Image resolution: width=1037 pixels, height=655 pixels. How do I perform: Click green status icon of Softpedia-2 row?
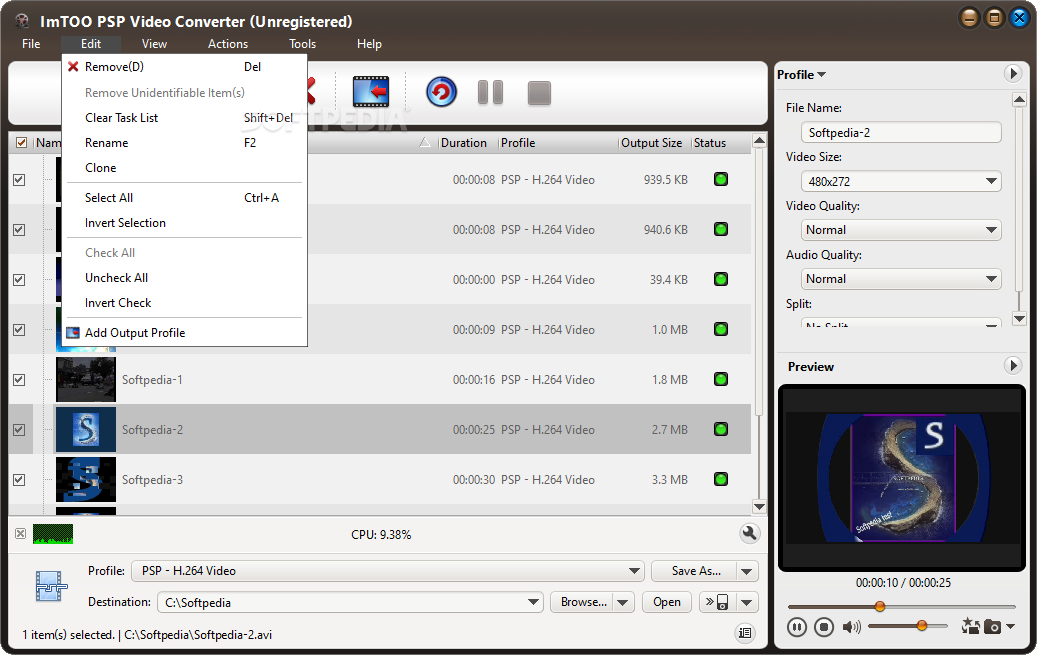click(x=721, y=429)
